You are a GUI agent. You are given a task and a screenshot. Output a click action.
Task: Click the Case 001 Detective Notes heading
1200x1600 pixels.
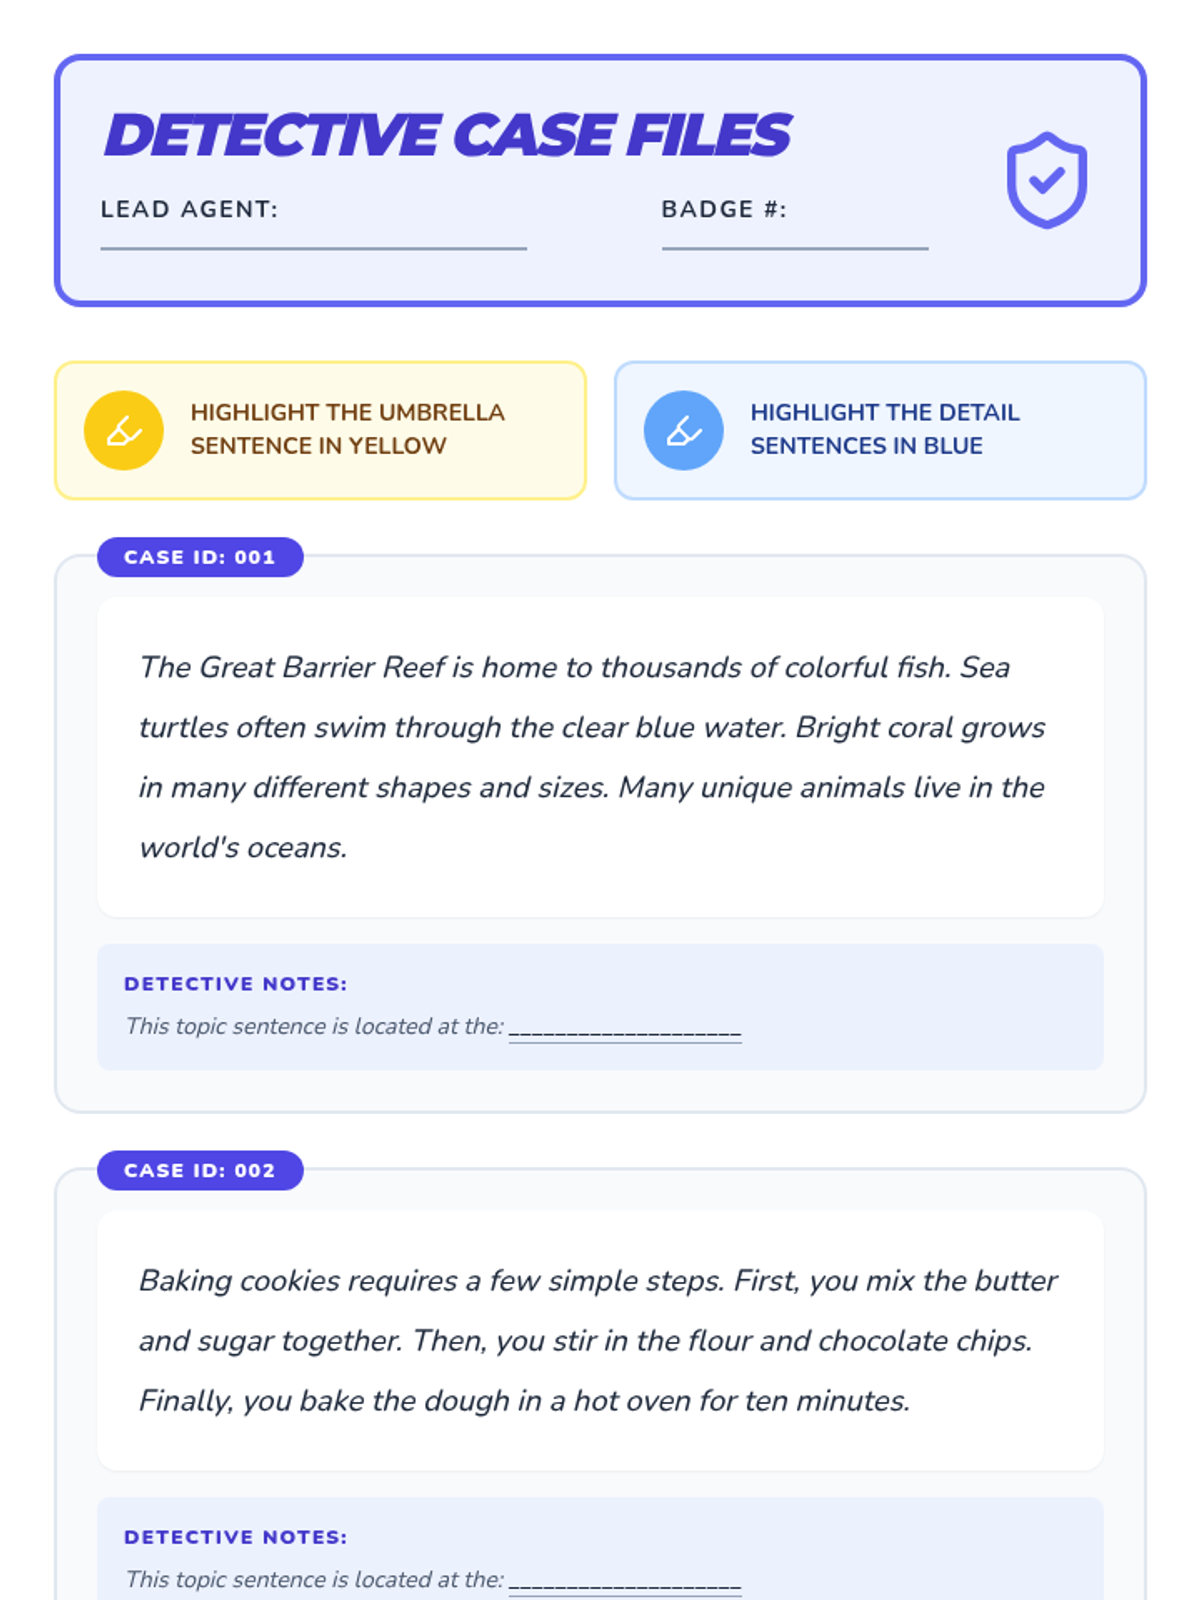[x=236, y=984]
